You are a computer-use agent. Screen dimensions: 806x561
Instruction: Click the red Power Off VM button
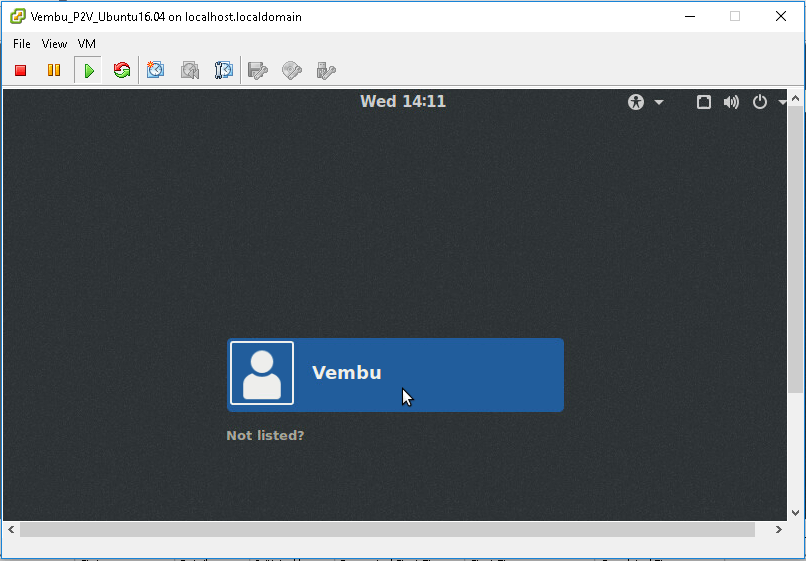(21, 70)
